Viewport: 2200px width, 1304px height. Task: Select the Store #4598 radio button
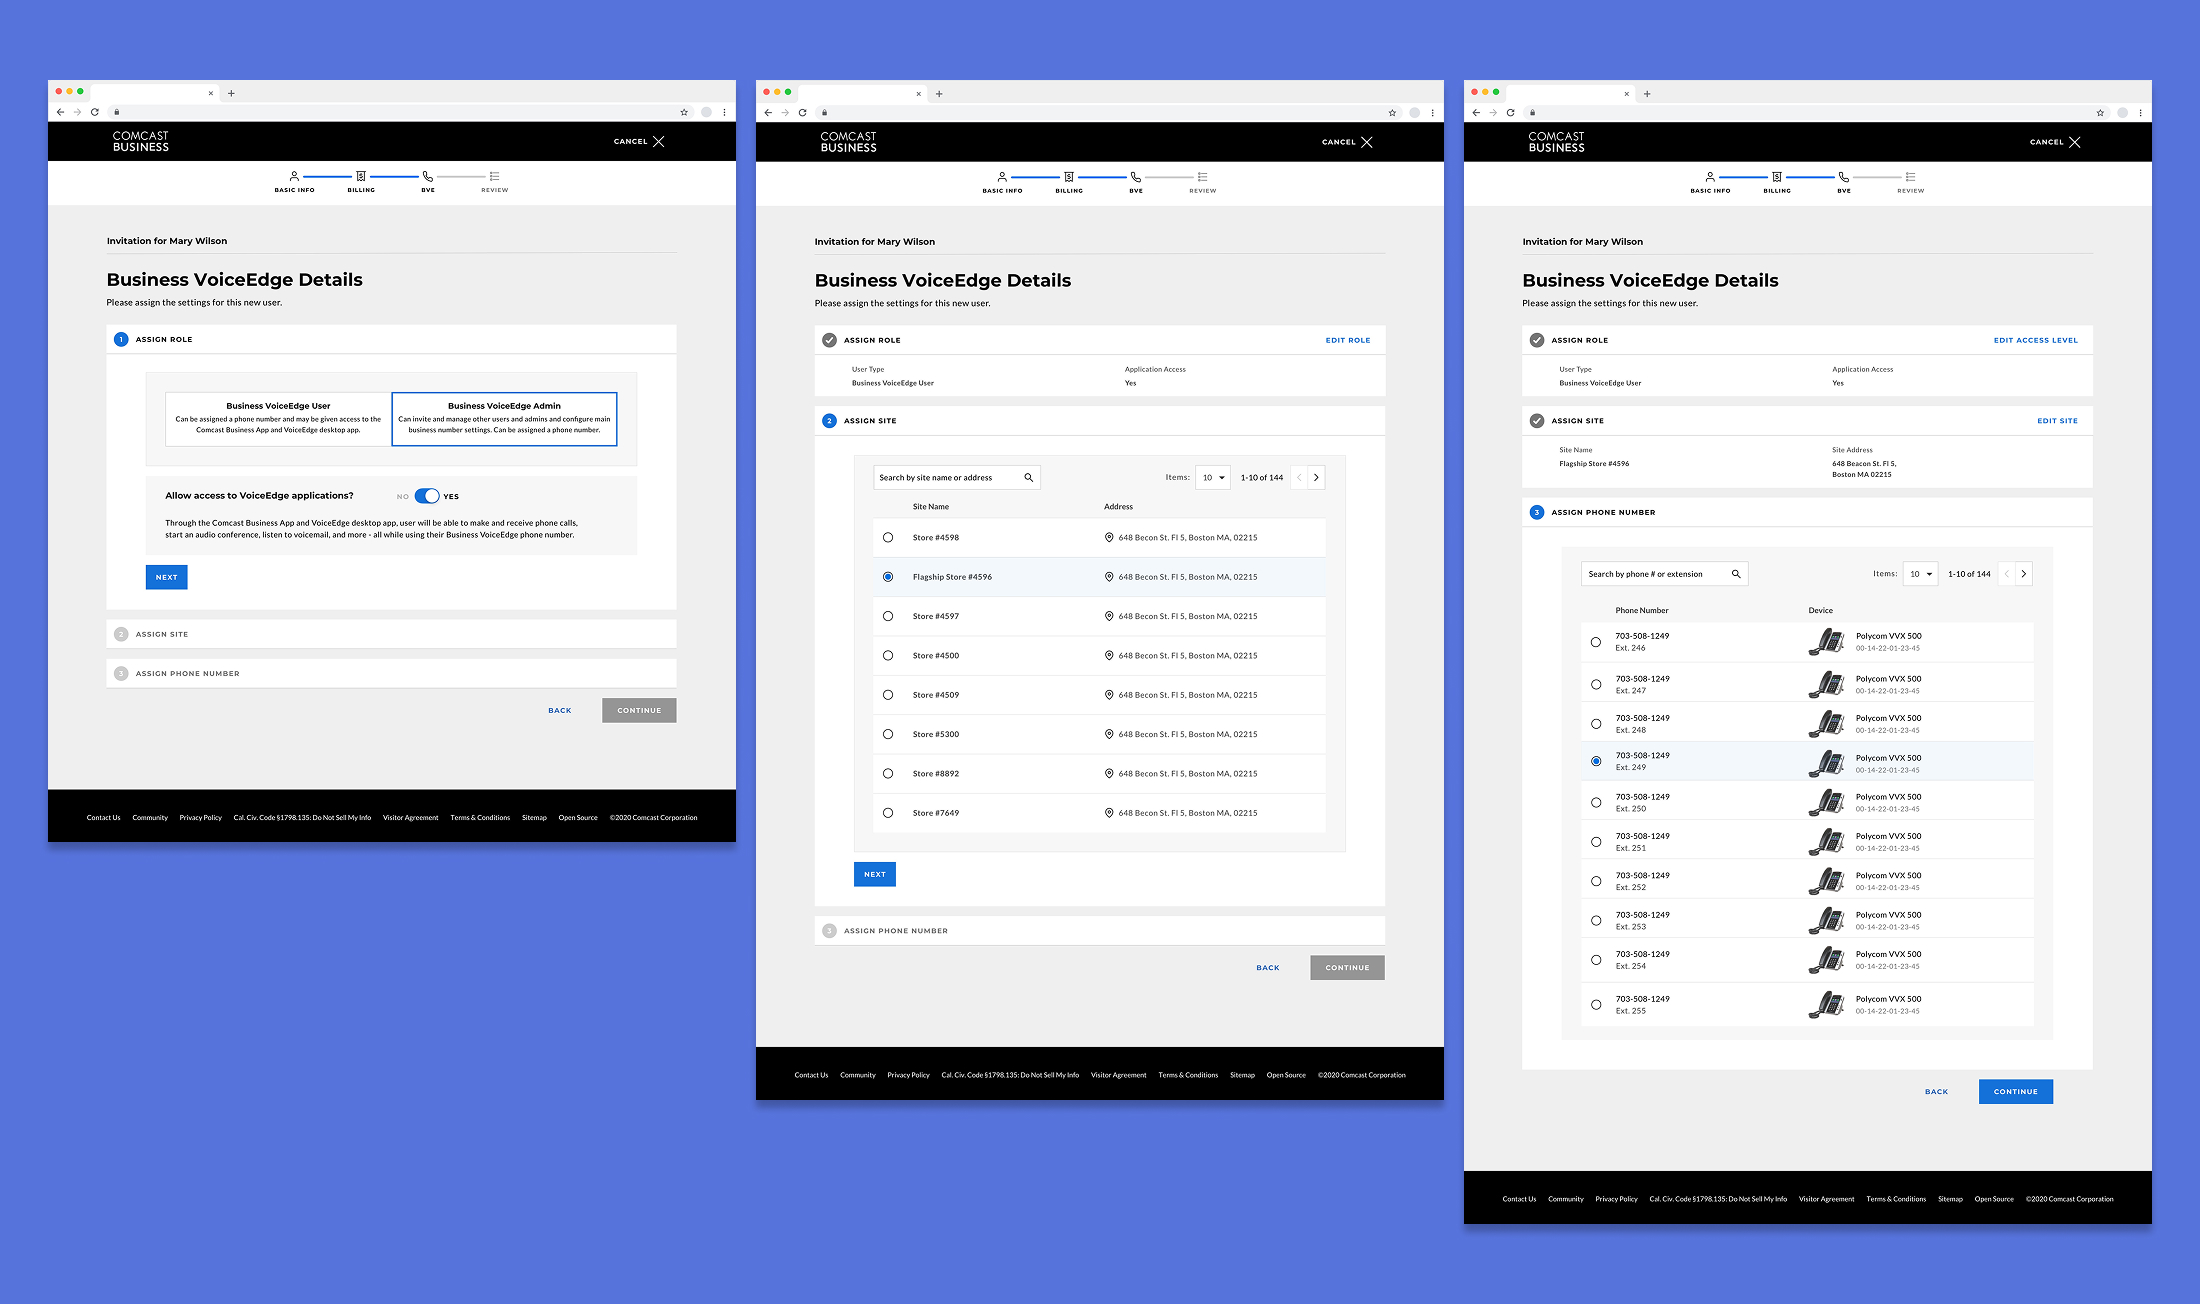888,538
